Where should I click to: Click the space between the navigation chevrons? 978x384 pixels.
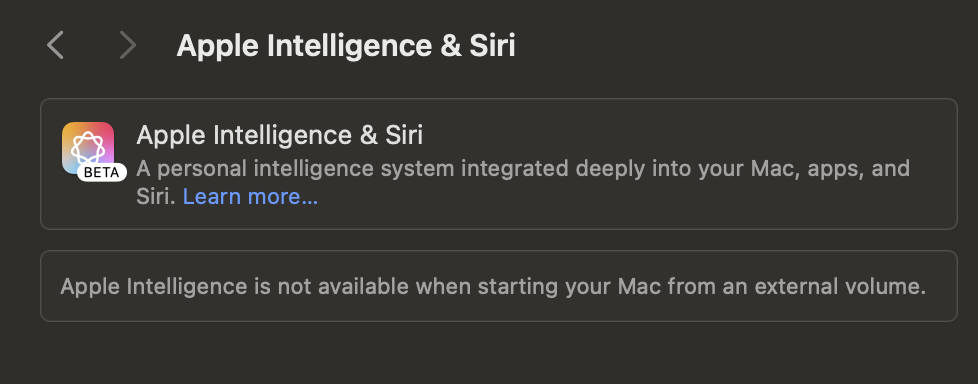pyautogui.click(x=92, y=46)
